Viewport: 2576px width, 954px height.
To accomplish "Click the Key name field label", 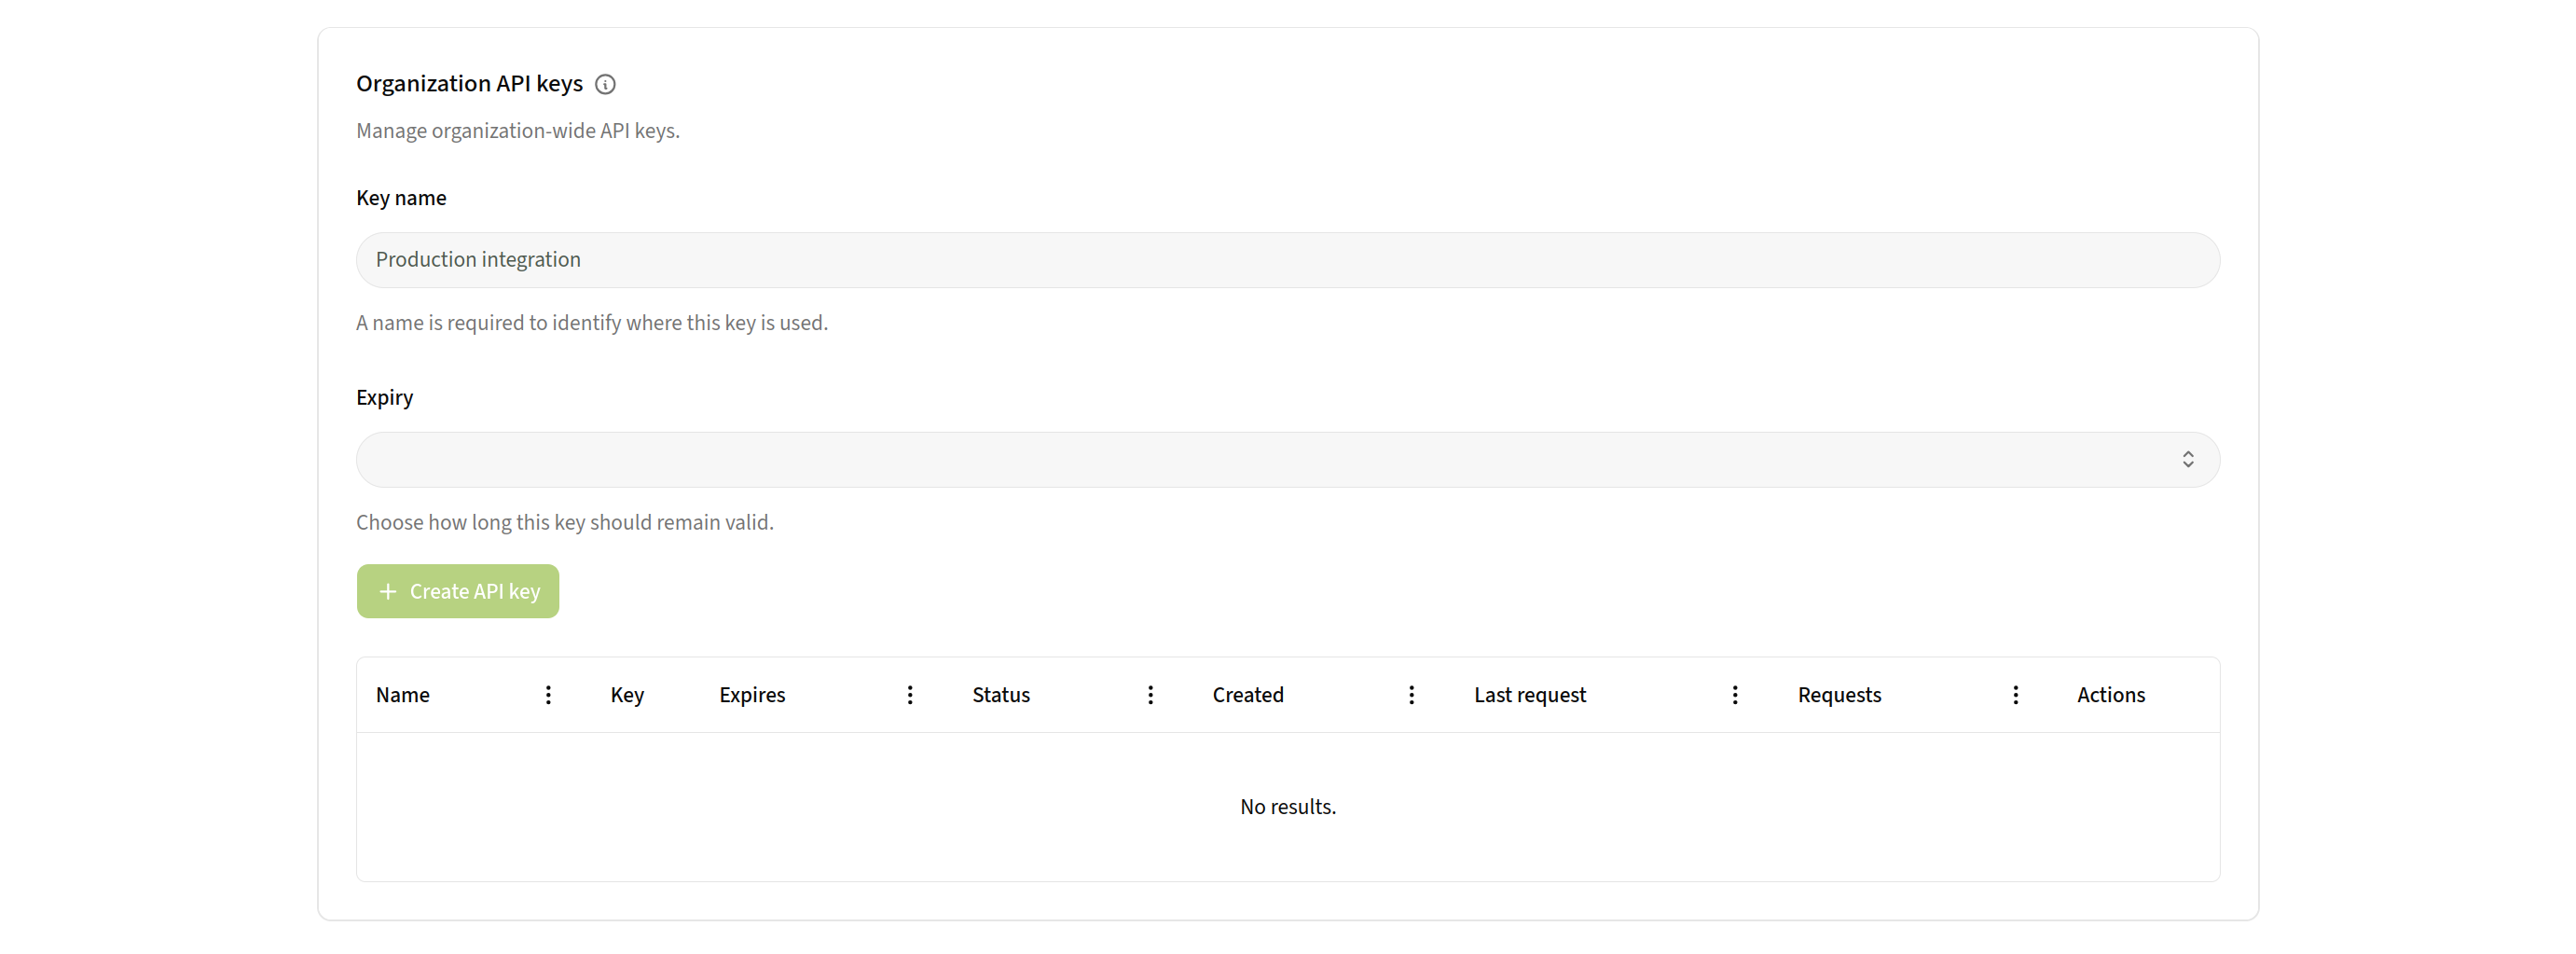I will tap(401, 198).
